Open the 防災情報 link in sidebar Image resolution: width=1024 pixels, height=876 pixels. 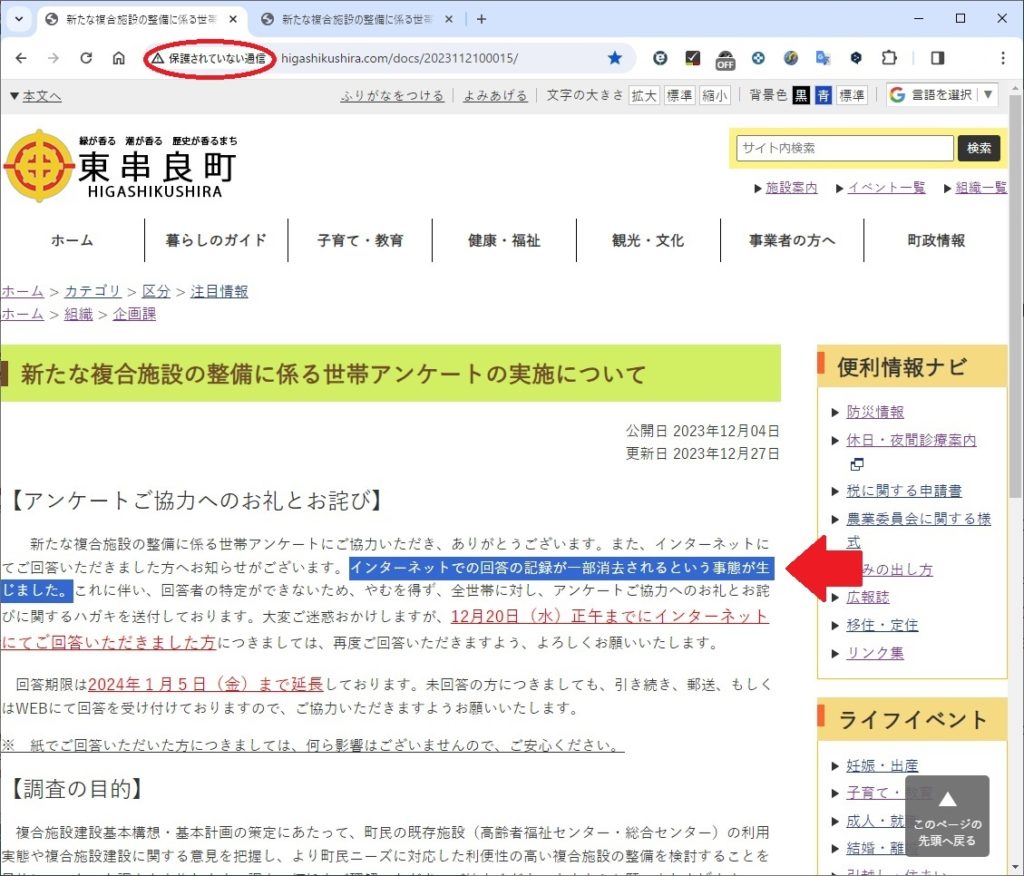pyautogui.click(x=875, y=412)
